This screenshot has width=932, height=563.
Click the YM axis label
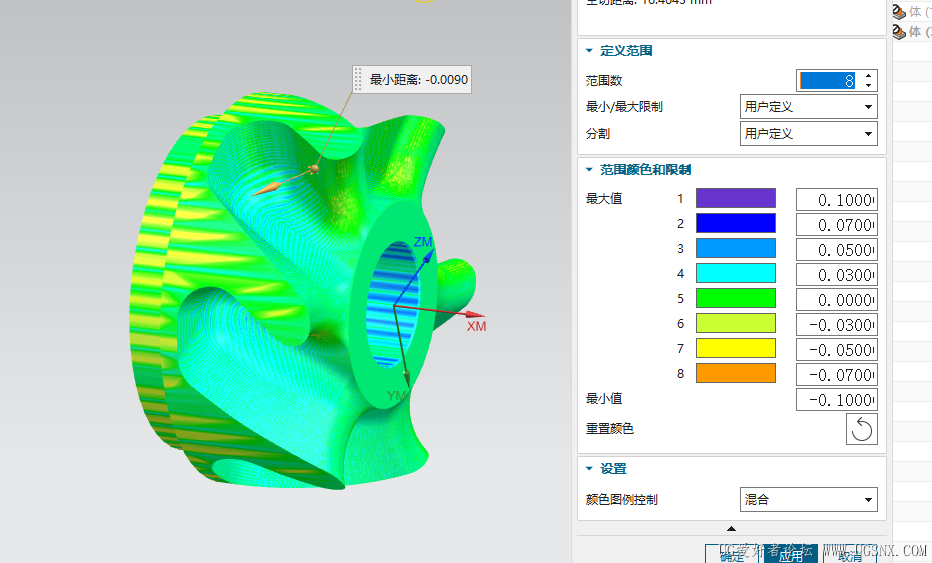(396, 396)
